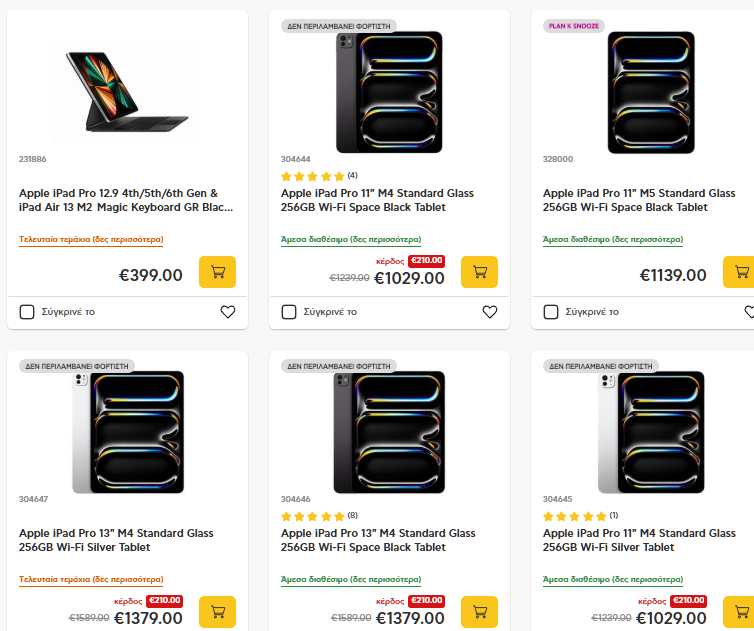Tick compare checkbox for Magic Keyboard

pos(27,312)
